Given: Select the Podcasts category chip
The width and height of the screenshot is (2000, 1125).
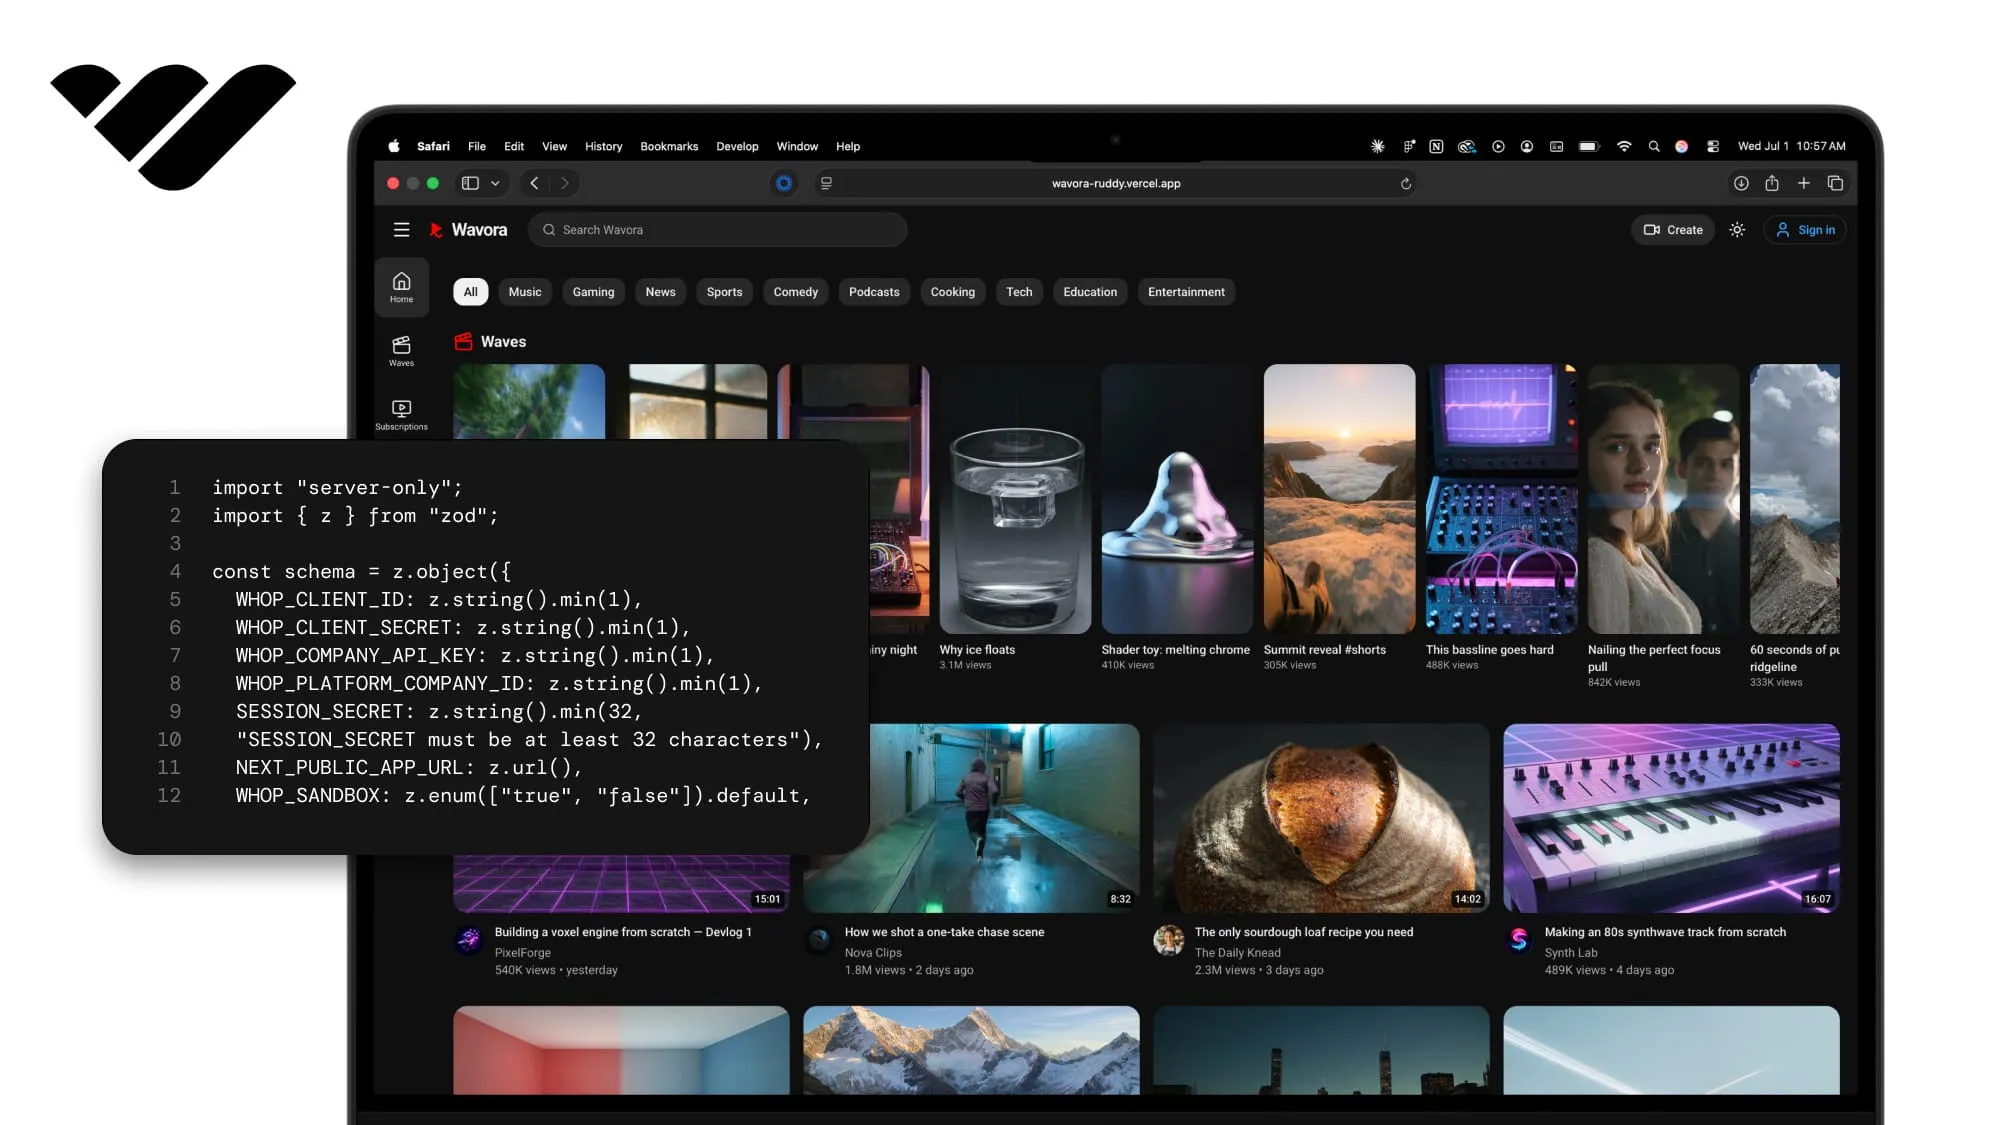Looking at the screenshot, I should 874,292.
